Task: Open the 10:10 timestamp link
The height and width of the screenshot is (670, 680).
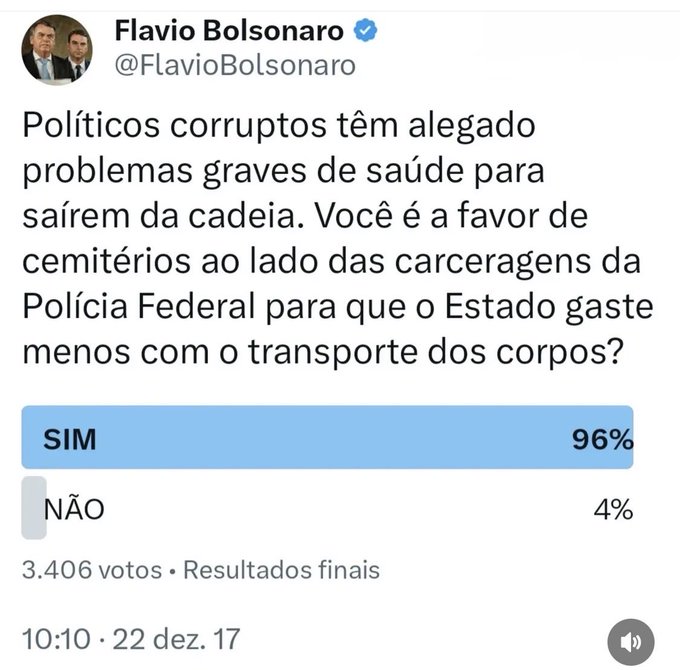Action: point(56,637)
